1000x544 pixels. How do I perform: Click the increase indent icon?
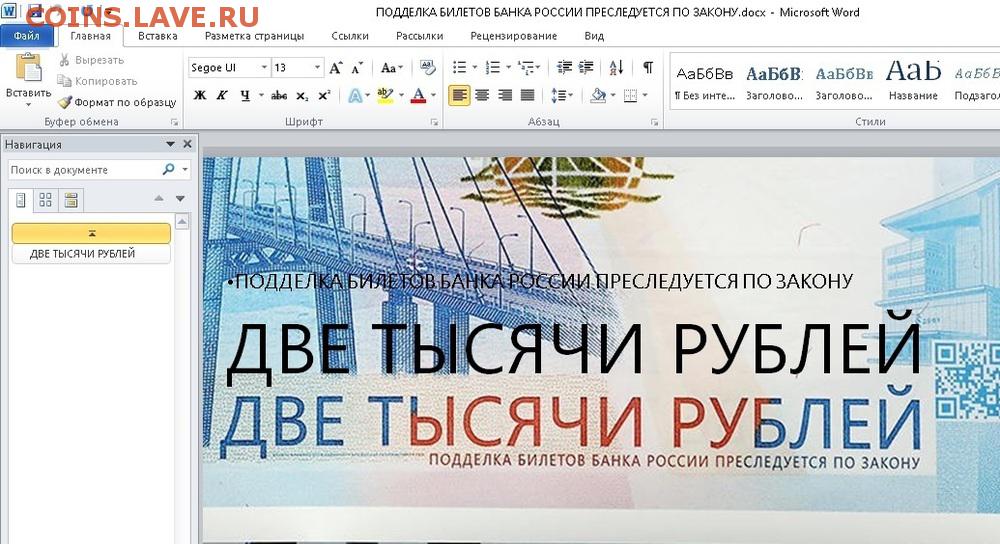585,68
